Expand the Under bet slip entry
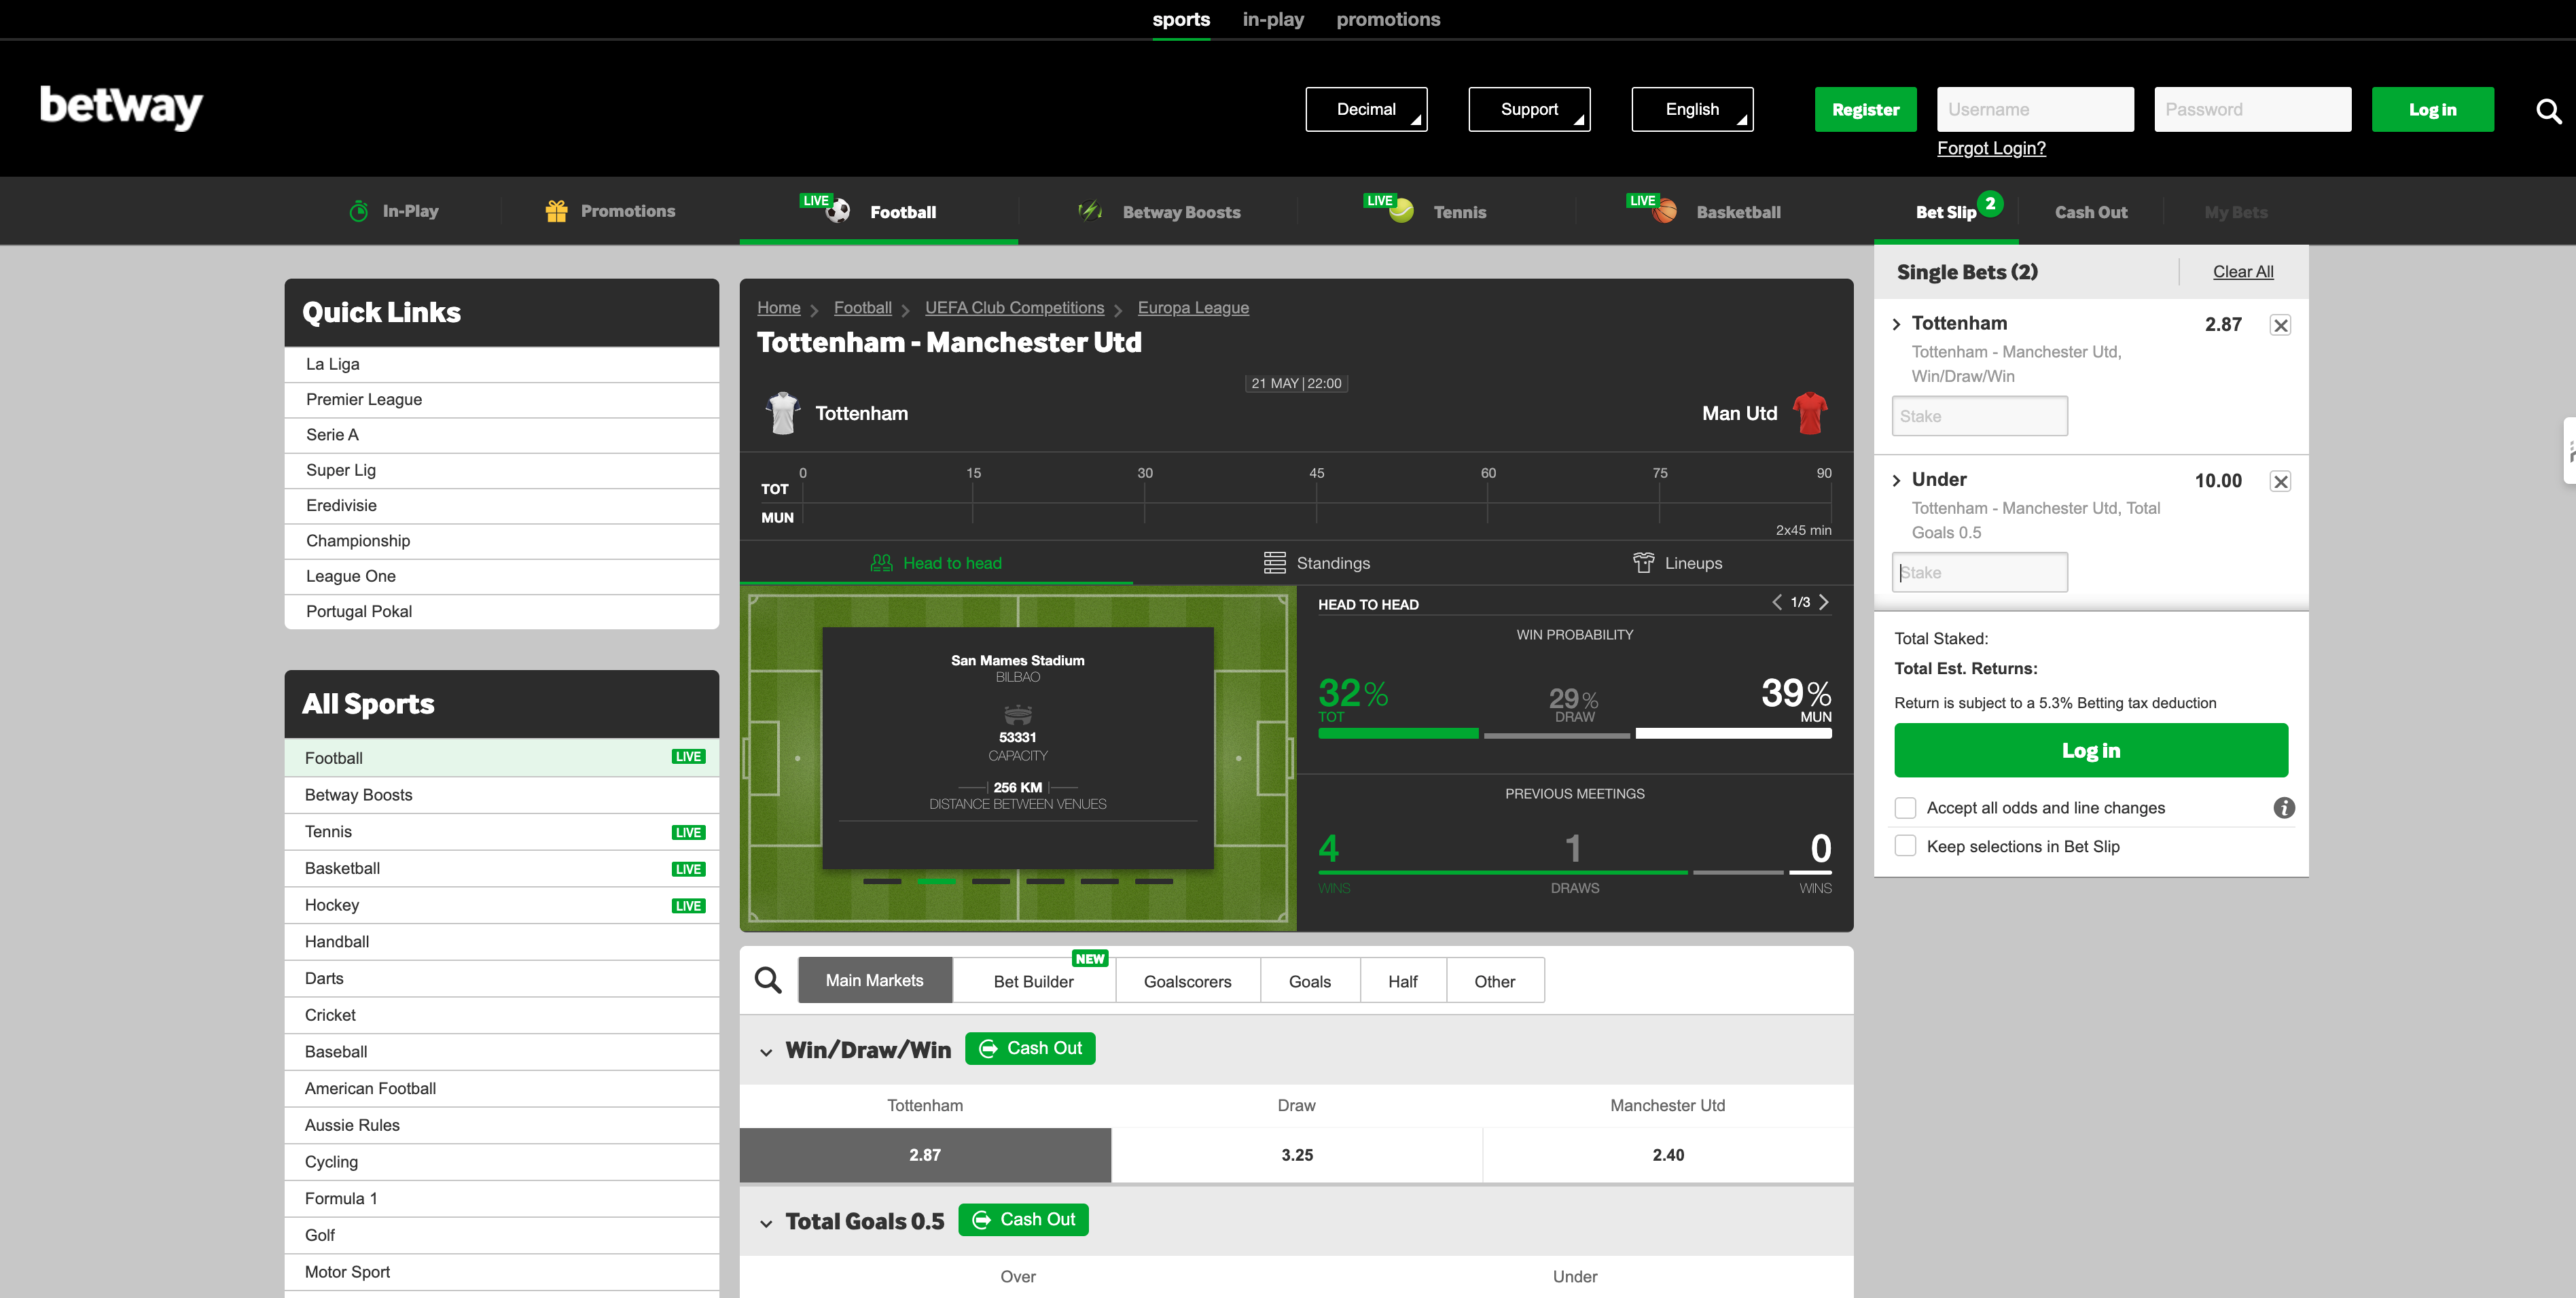This screenshot has height=1298, width=2576. (1896, 480)
